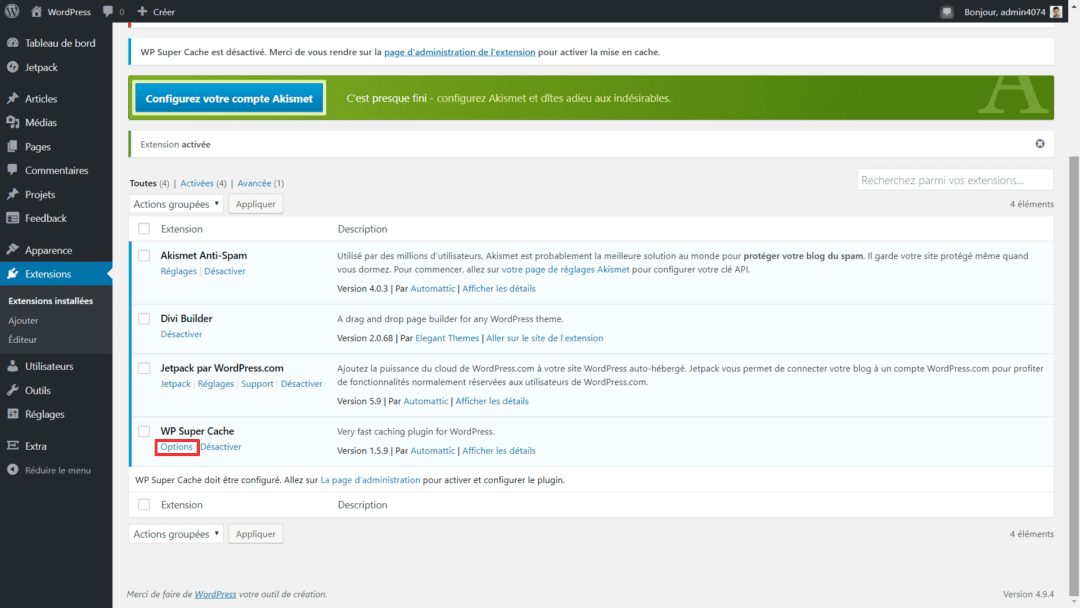Open Réglages link under Akismet Anti-Spam
This screenshot has width=1080, height=608.
click(178, 271)
